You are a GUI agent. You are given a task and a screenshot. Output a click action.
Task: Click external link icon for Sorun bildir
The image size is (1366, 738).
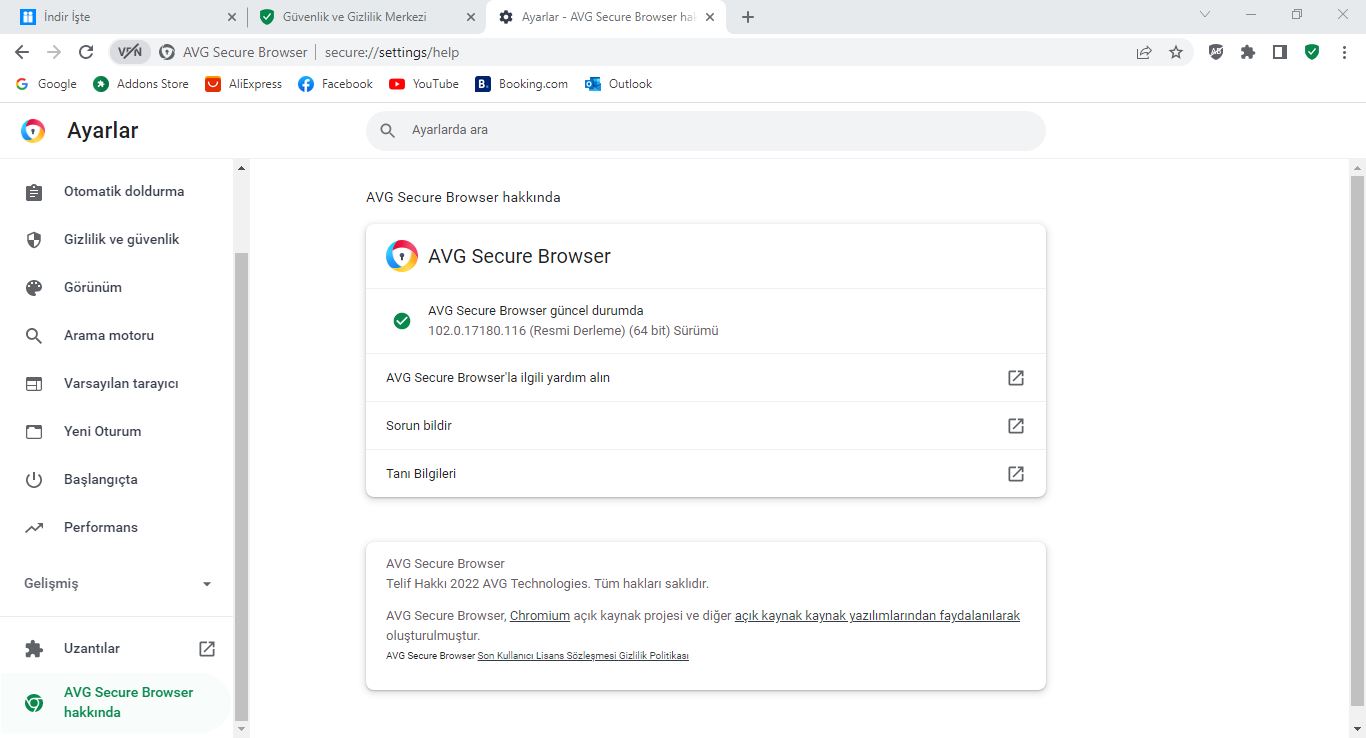[1016, 426]
